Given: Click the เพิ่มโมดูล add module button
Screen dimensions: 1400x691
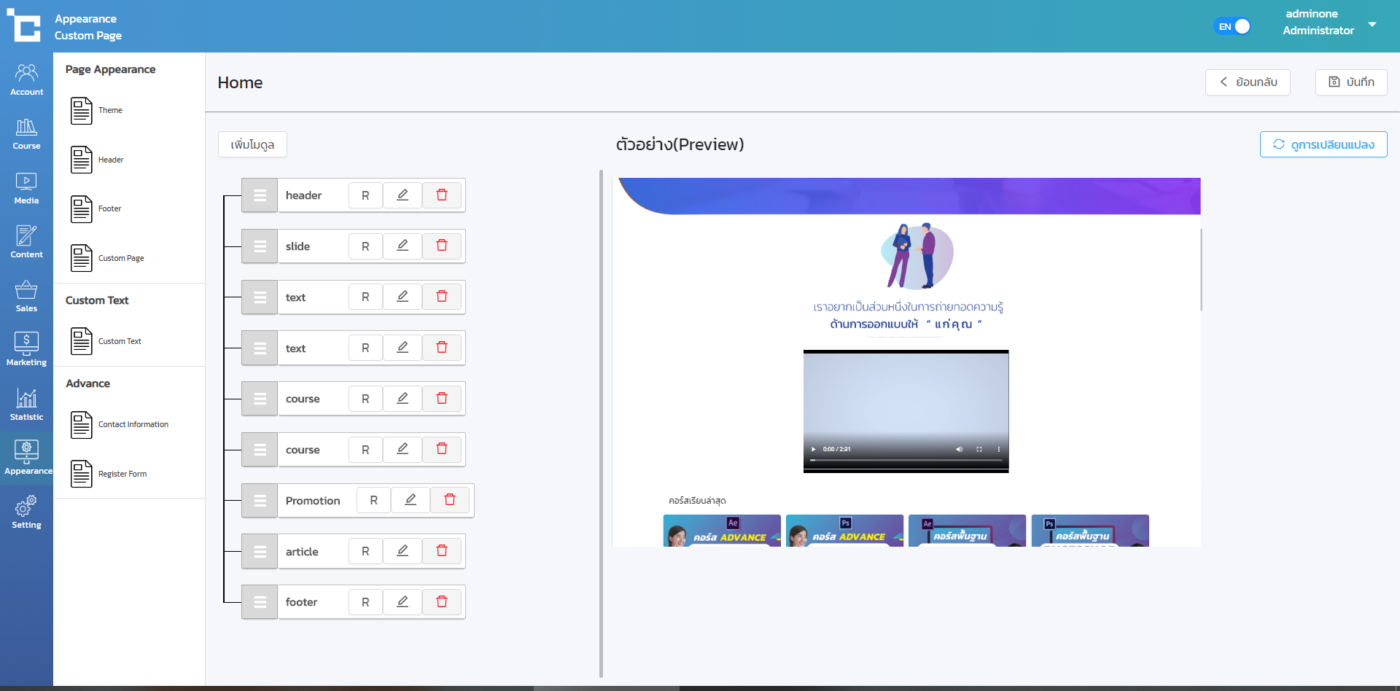Looking at the screenshot, I should point(253,145).
